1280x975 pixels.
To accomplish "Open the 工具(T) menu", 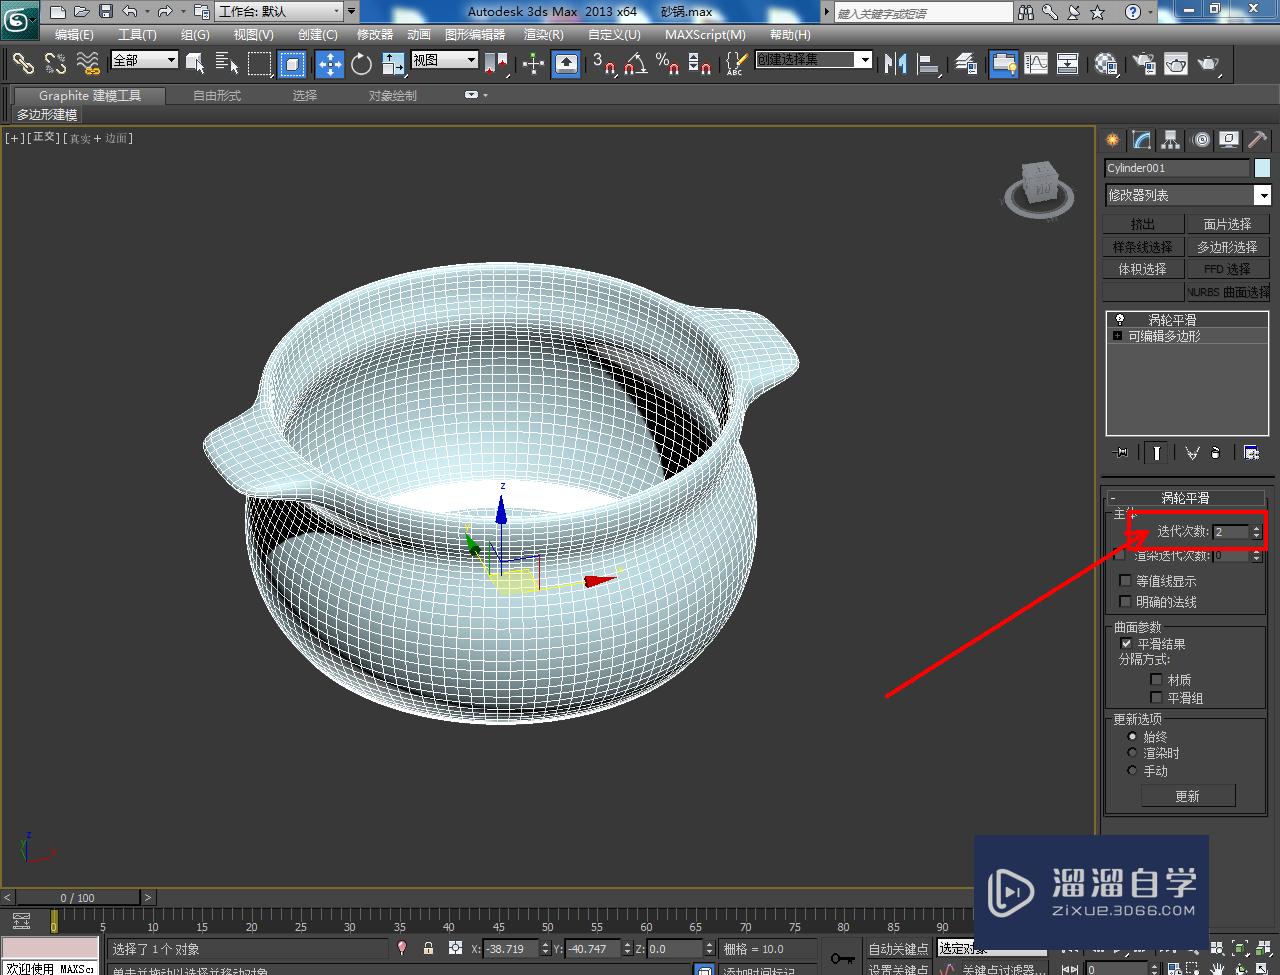I will click(137, 34).
